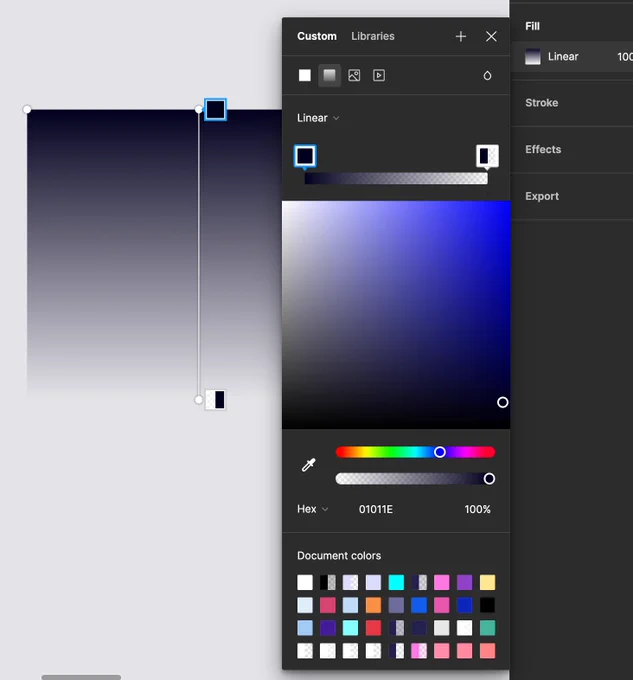633x680 pixels.
Task: Click the opacity slider handle
Action: coord(489,479)
